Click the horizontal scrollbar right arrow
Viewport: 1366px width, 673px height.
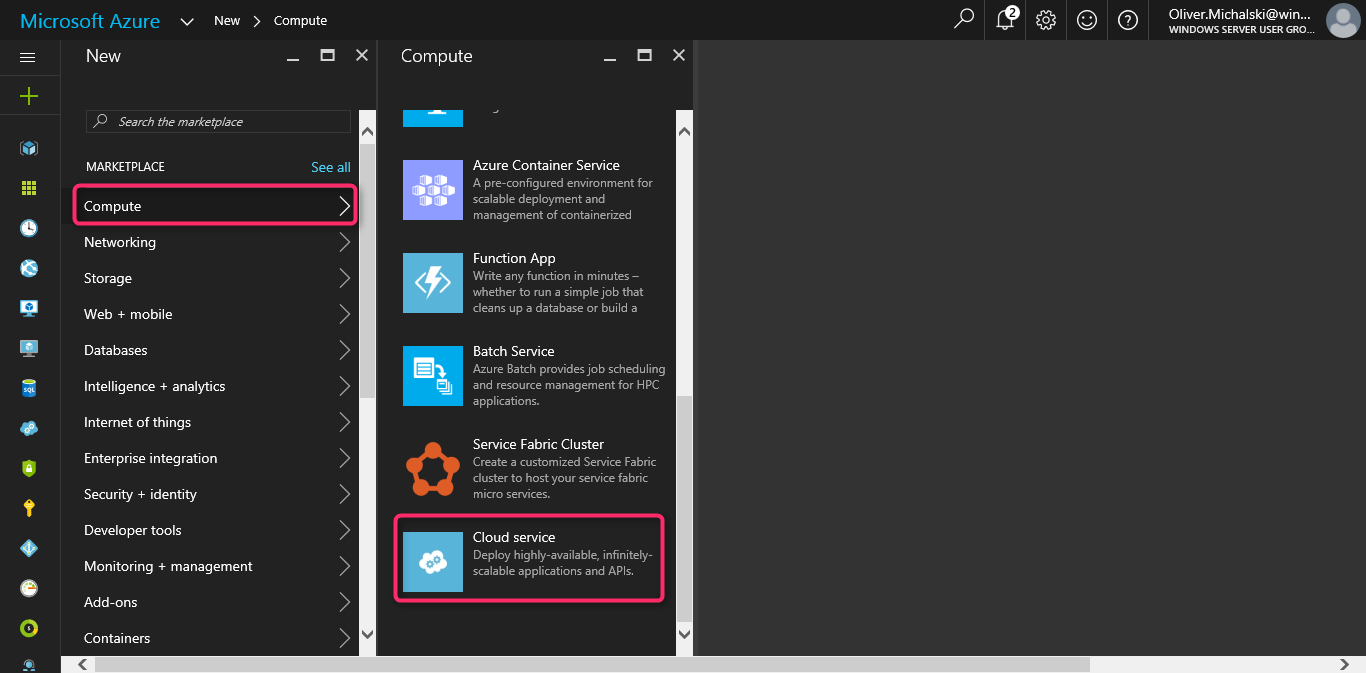click(1345, 665)
